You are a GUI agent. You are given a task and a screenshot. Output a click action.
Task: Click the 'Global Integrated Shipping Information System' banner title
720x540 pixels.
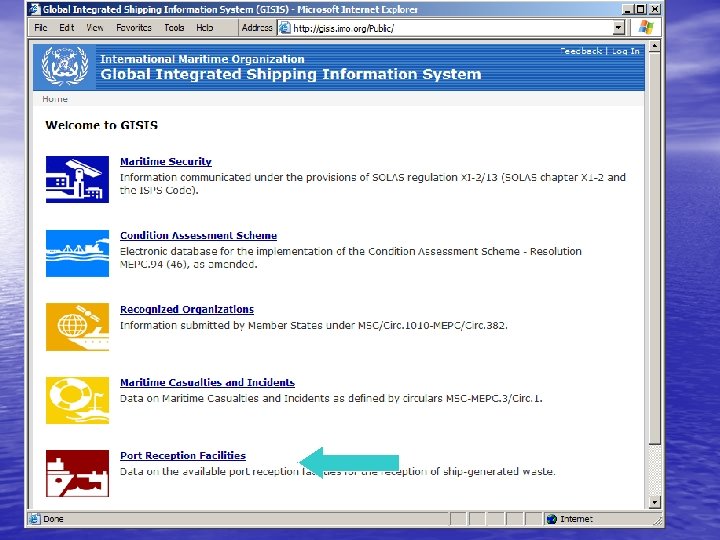coord(291,74)
